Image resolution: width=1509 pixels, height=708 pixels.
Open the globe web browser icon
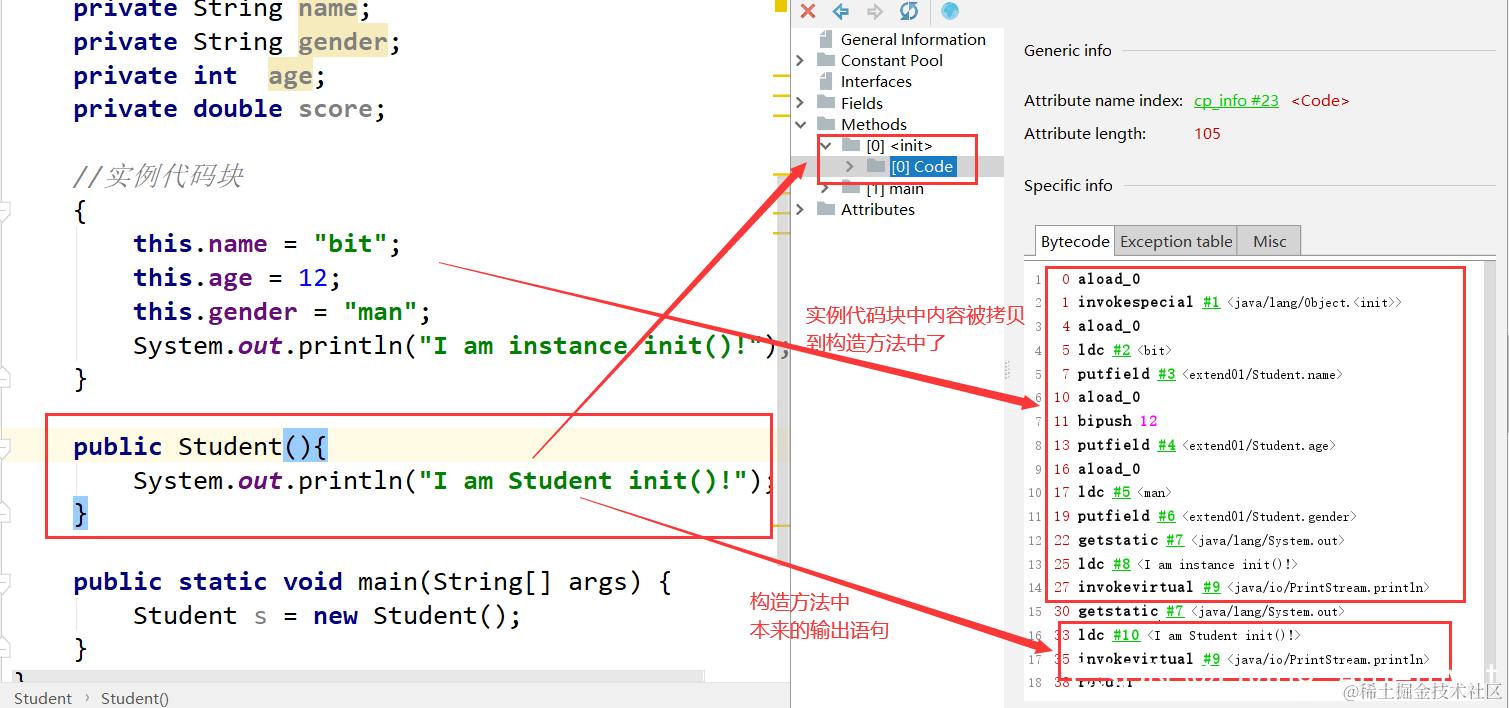(x=950, y=11)
